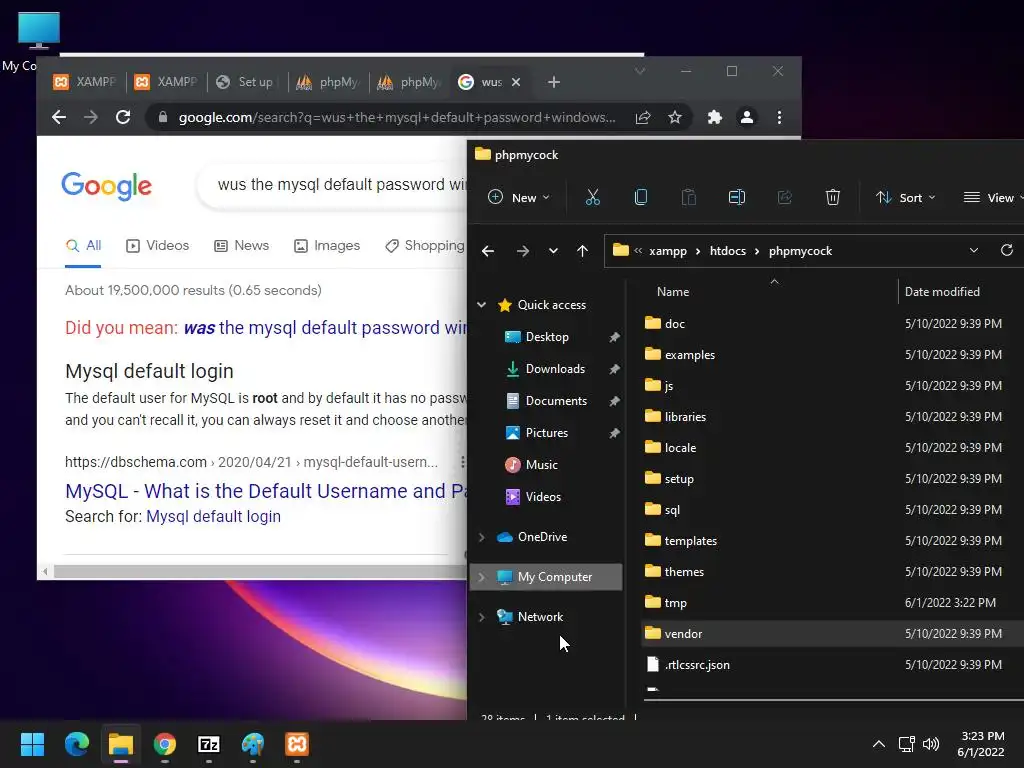
Task: Refresh the phpmycock folder view
Action: point(1006,250)
